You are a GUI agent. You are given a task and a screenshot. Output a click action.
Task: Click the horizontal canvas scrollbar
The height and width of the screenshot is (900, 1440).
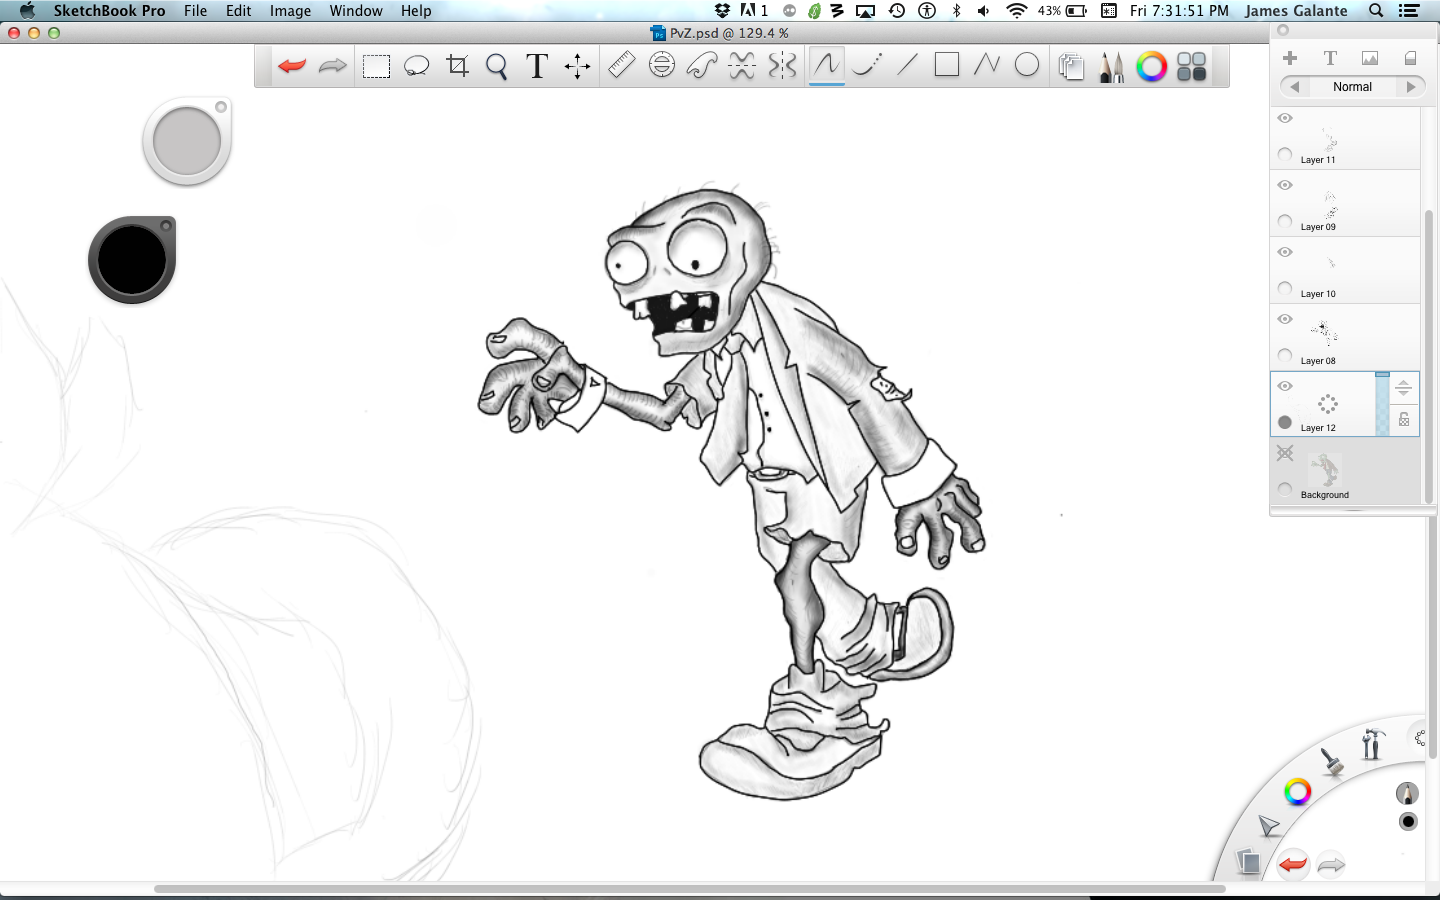click(x=690, y=888)
